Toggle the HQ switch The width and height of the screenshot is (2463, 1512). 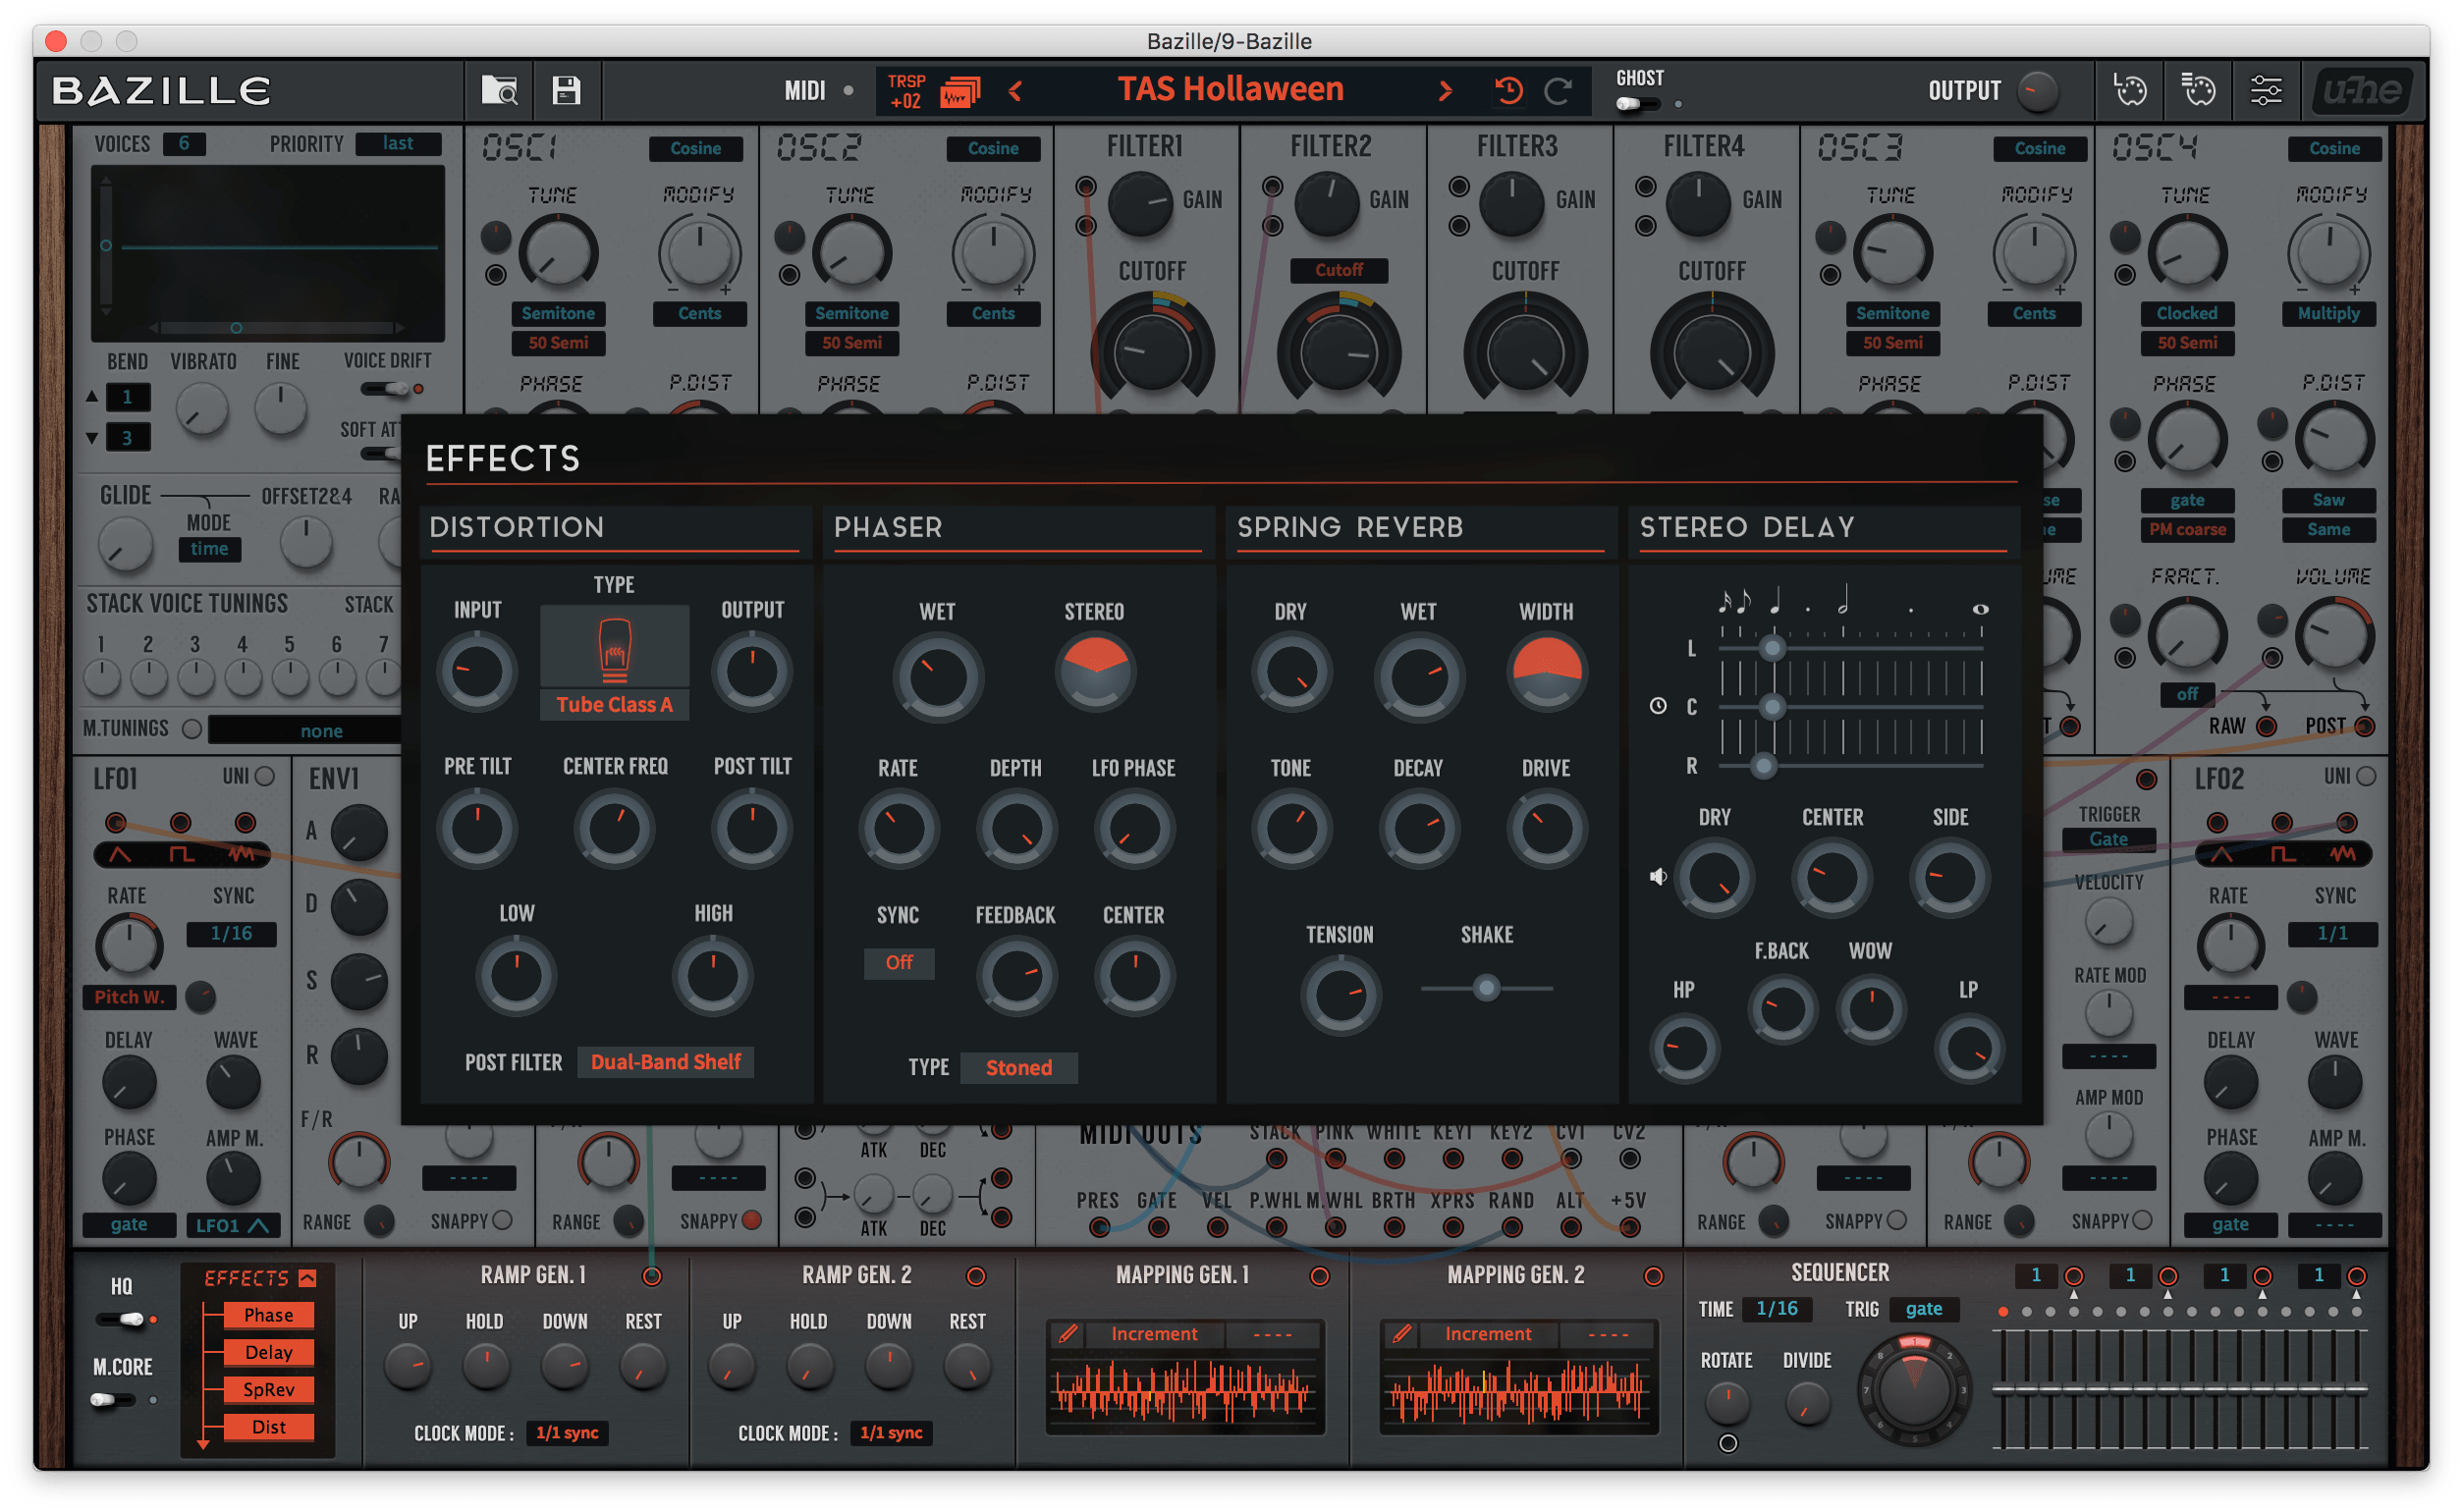pos(121,1319)
